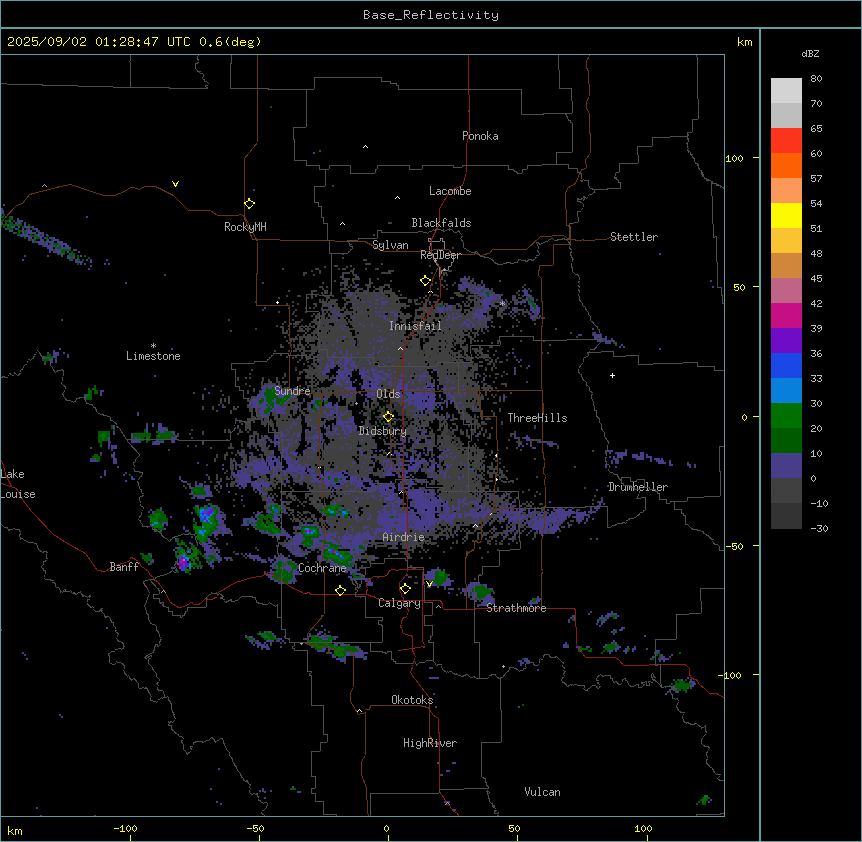Click the Sundre city label

click(292, 391)
